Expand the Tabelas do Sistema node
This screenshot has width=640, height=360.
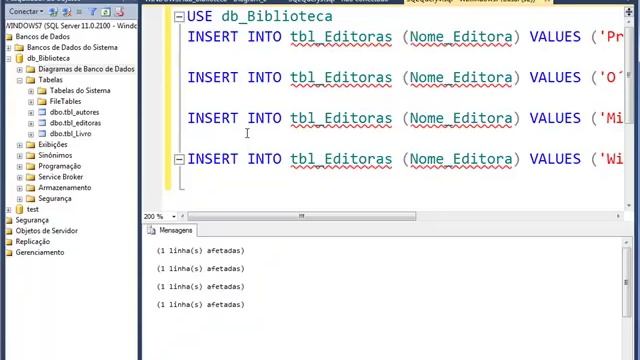pos(31,91)
